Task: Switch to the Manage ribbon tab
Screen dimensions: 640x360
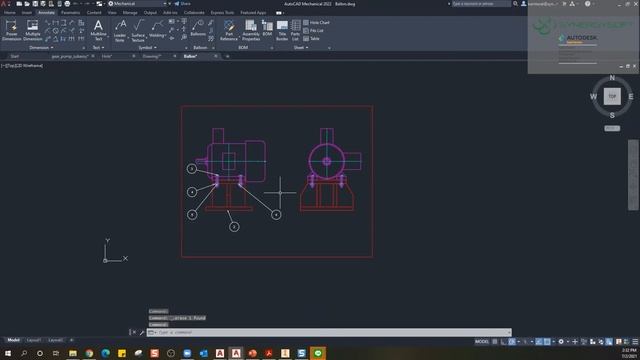Action: click(x=130, y=13)
